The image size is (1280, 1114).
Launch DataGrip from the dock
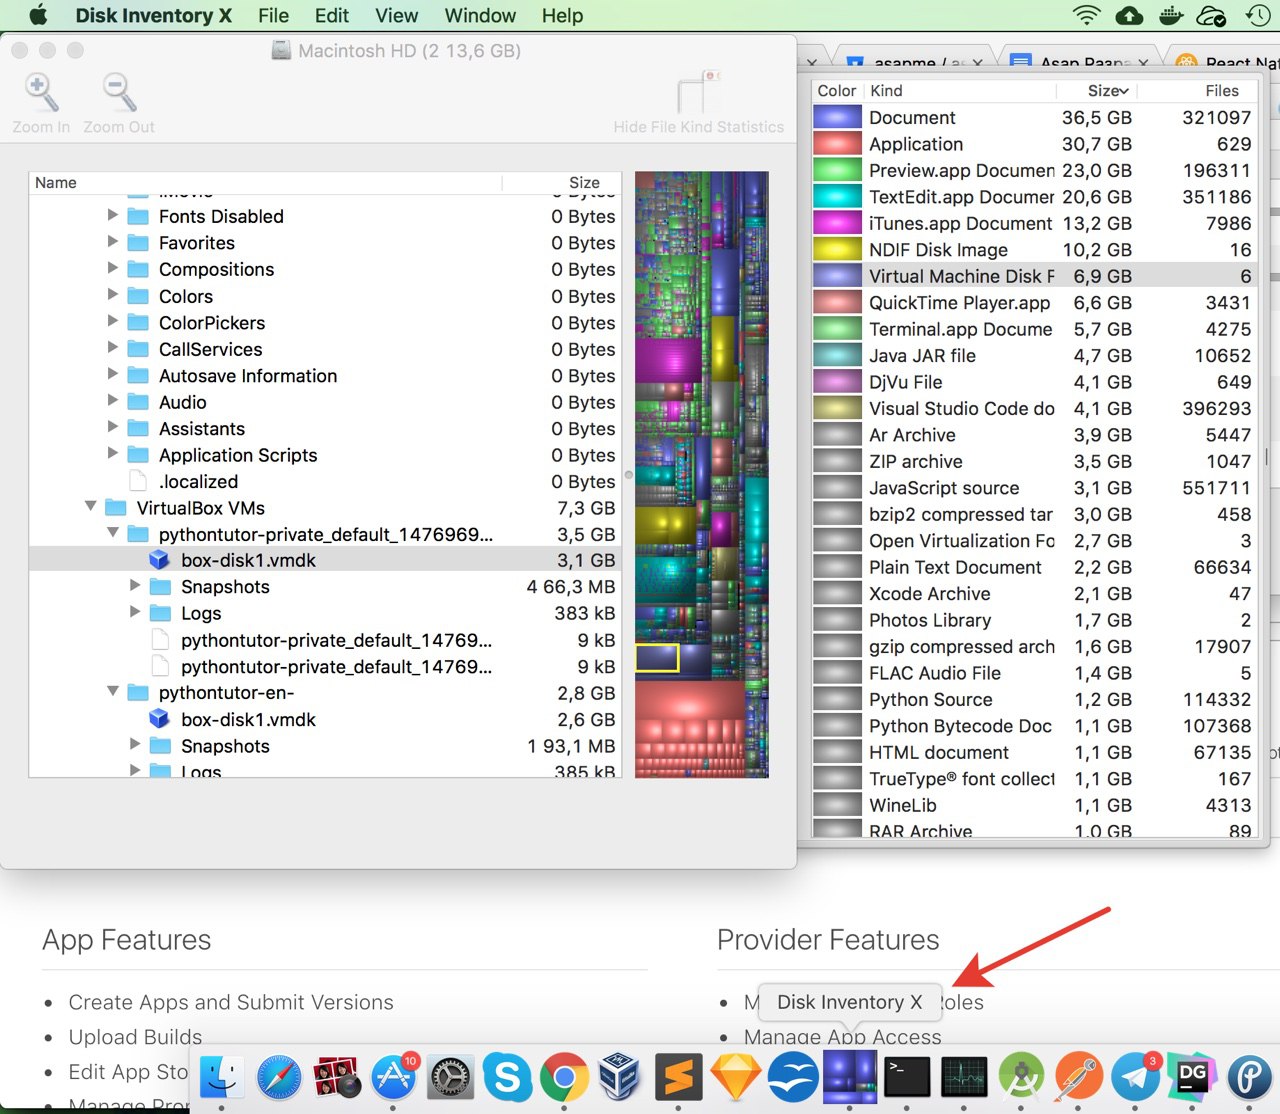point(1192,1077)
